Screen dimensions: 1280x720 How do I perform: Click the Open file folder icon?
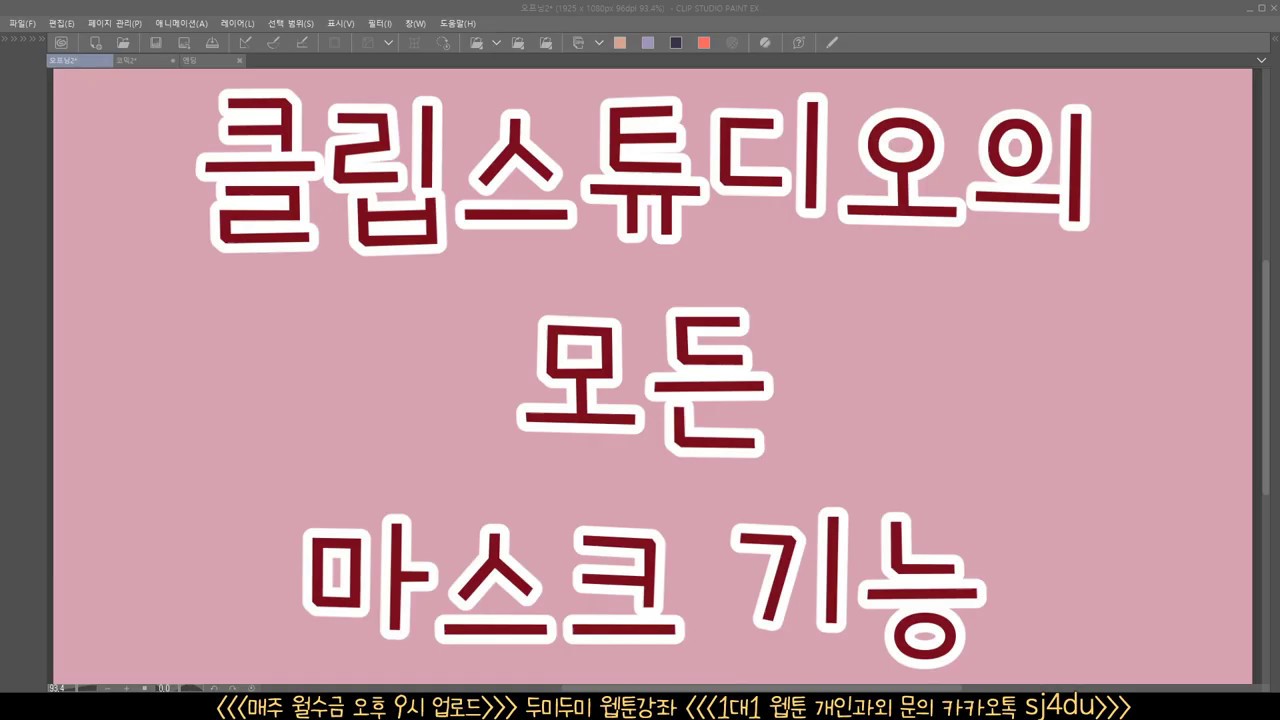tap(123, 43)
